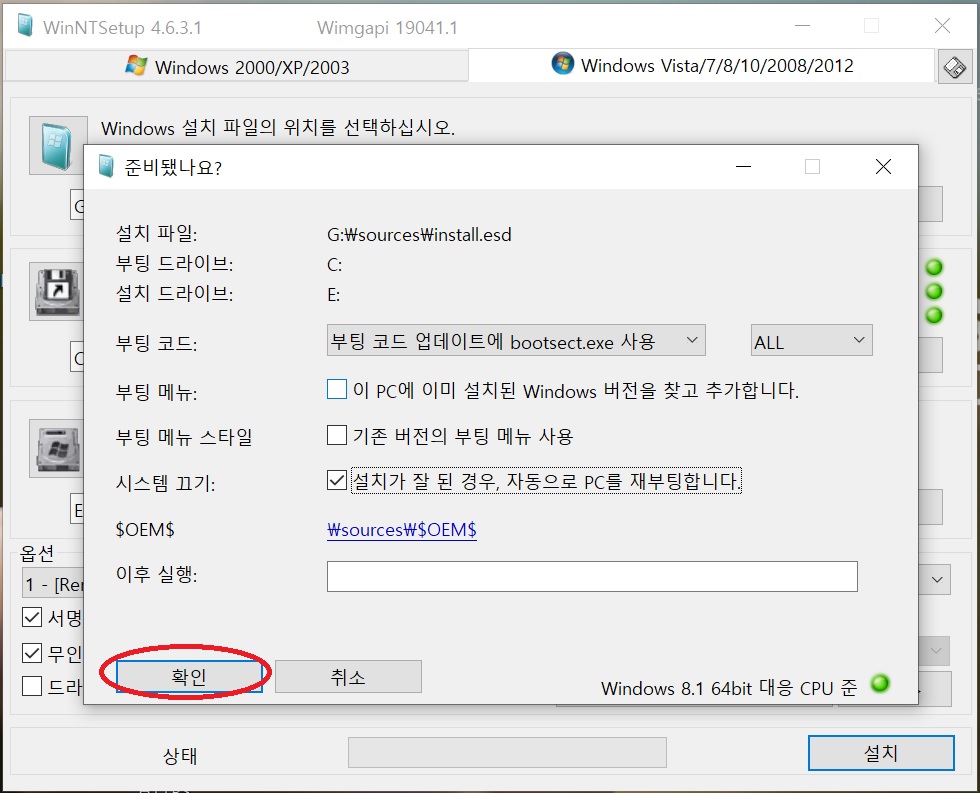Expand the edition dropdown in 옵션 section
Screen dimensions: 980x793
tap(936, 580)
